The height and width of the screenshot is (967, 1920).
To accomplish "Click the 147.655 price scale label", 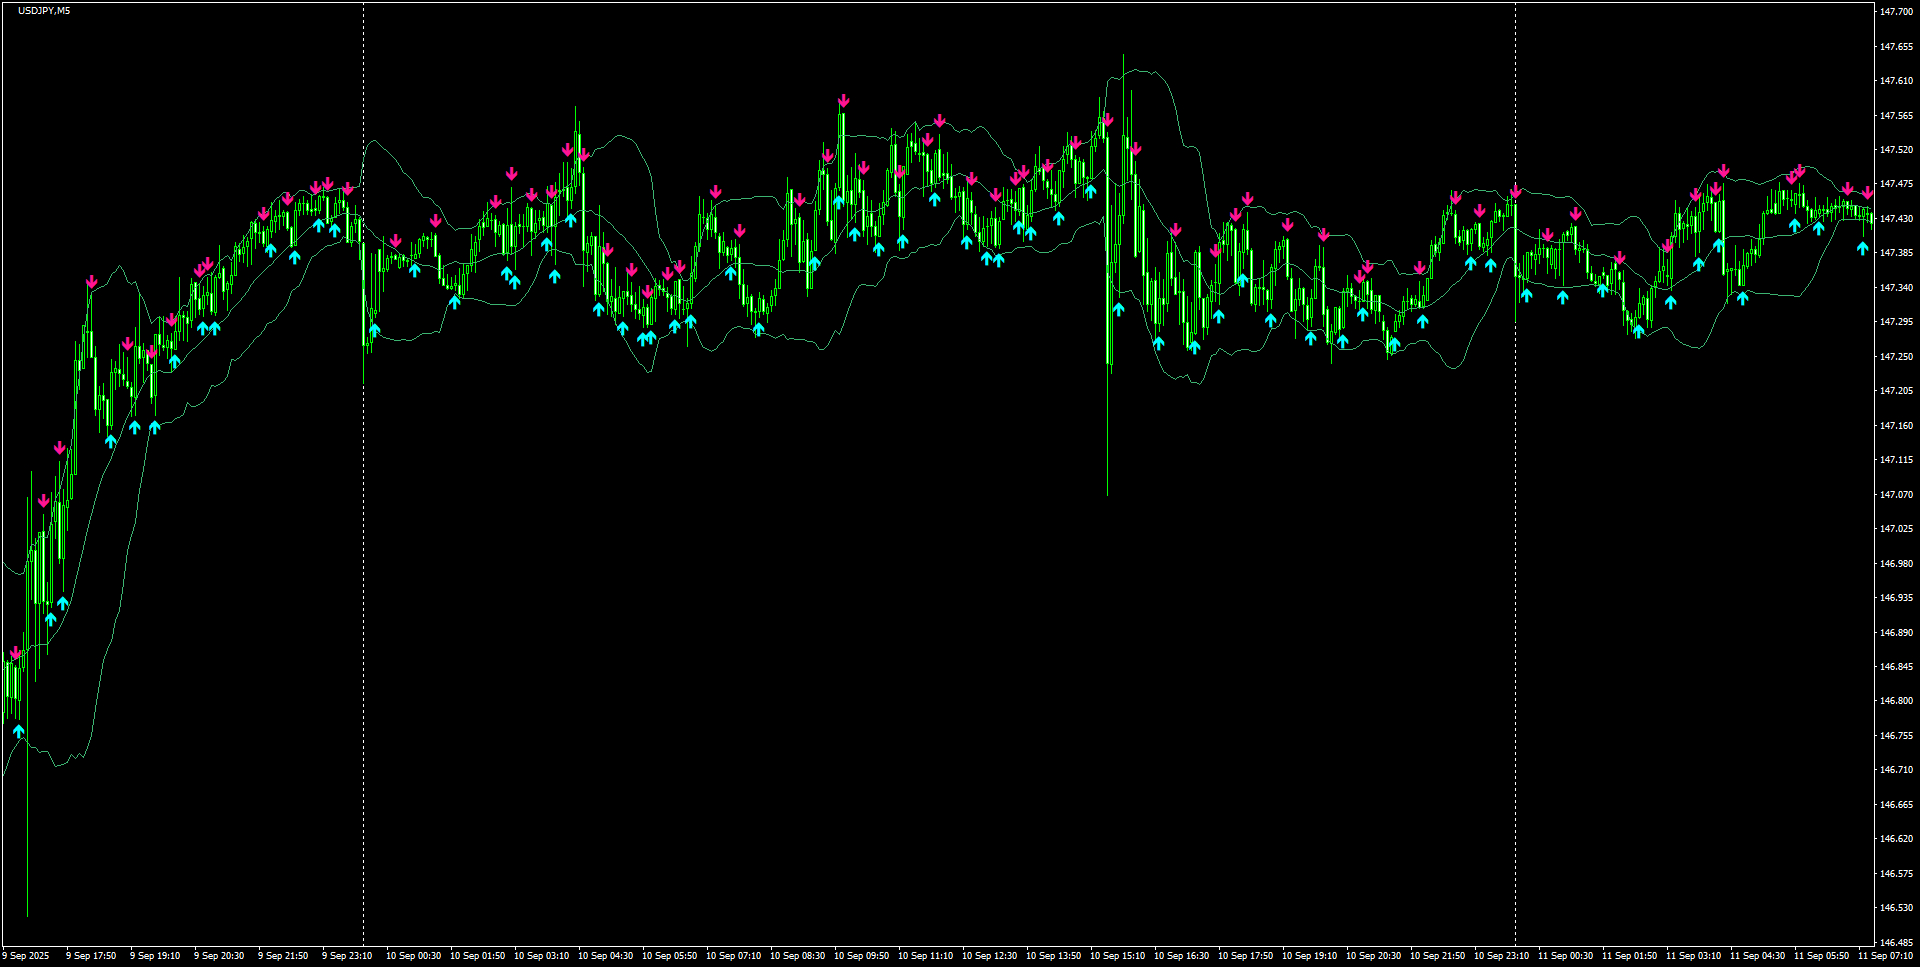I will [x=1896, y=47].
